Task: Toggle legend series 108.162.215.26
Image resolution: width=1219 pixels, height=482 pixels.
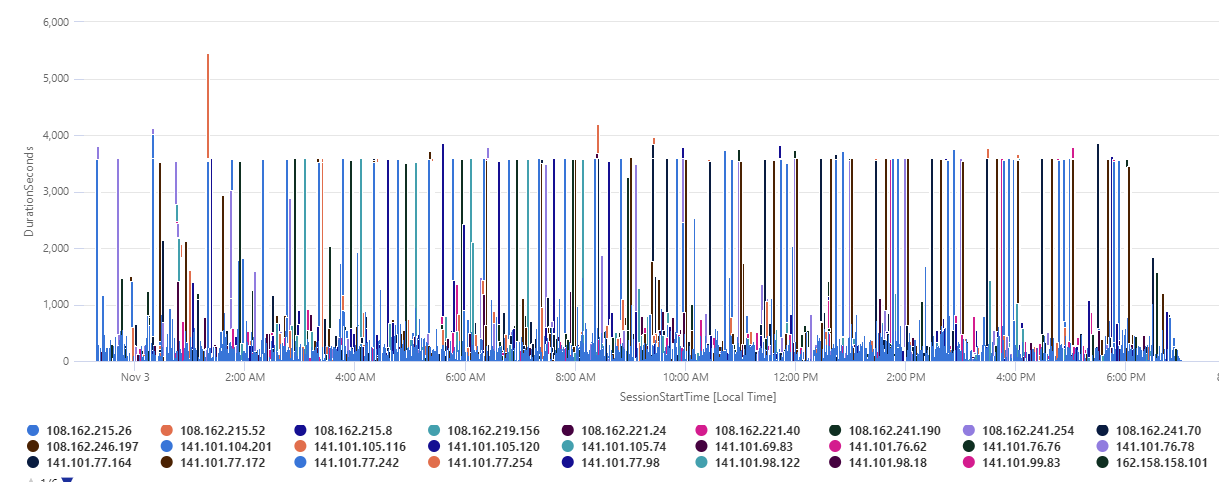Action: click(79, 430)
